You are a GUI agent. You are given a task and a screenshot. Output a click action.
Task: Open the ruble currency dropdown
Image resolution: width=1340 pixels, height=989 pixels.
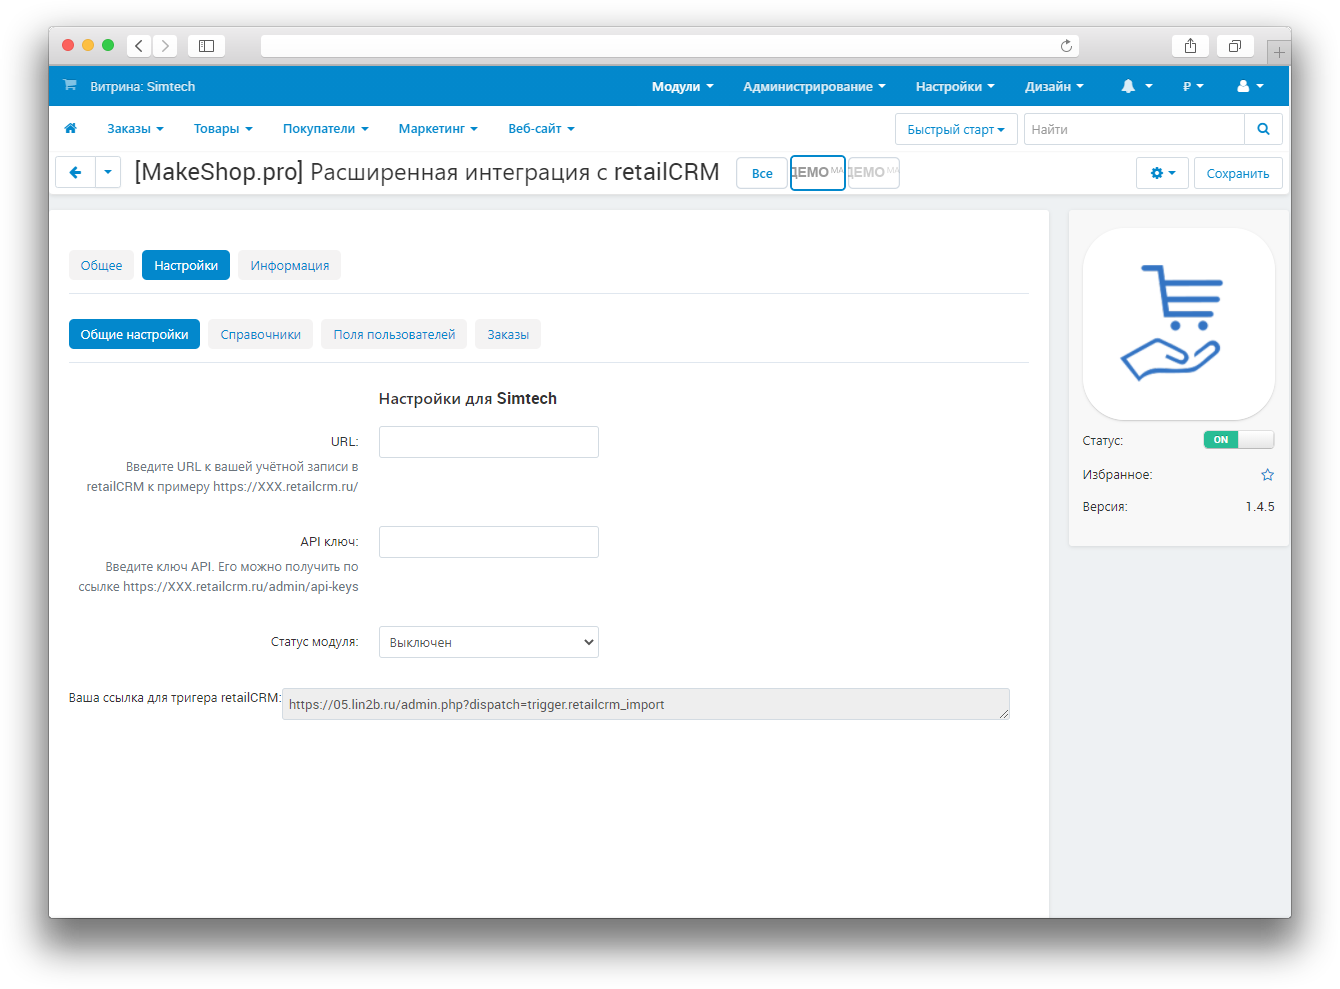pos(1192,87)
